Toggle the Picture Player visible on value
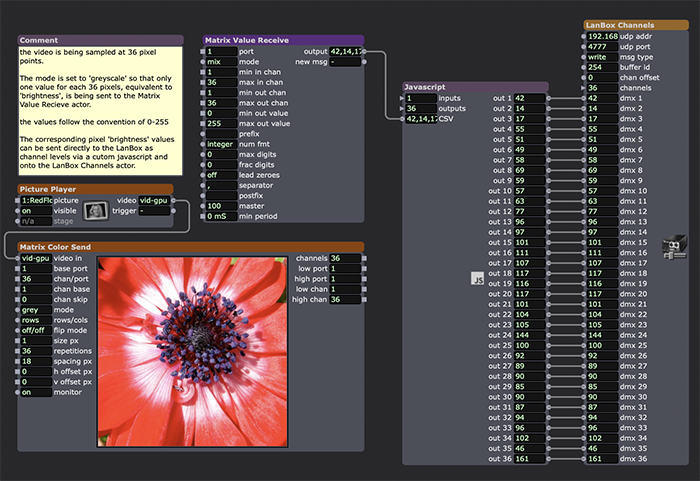This screenshot has height=481, width=700. [x=37, y=211]
